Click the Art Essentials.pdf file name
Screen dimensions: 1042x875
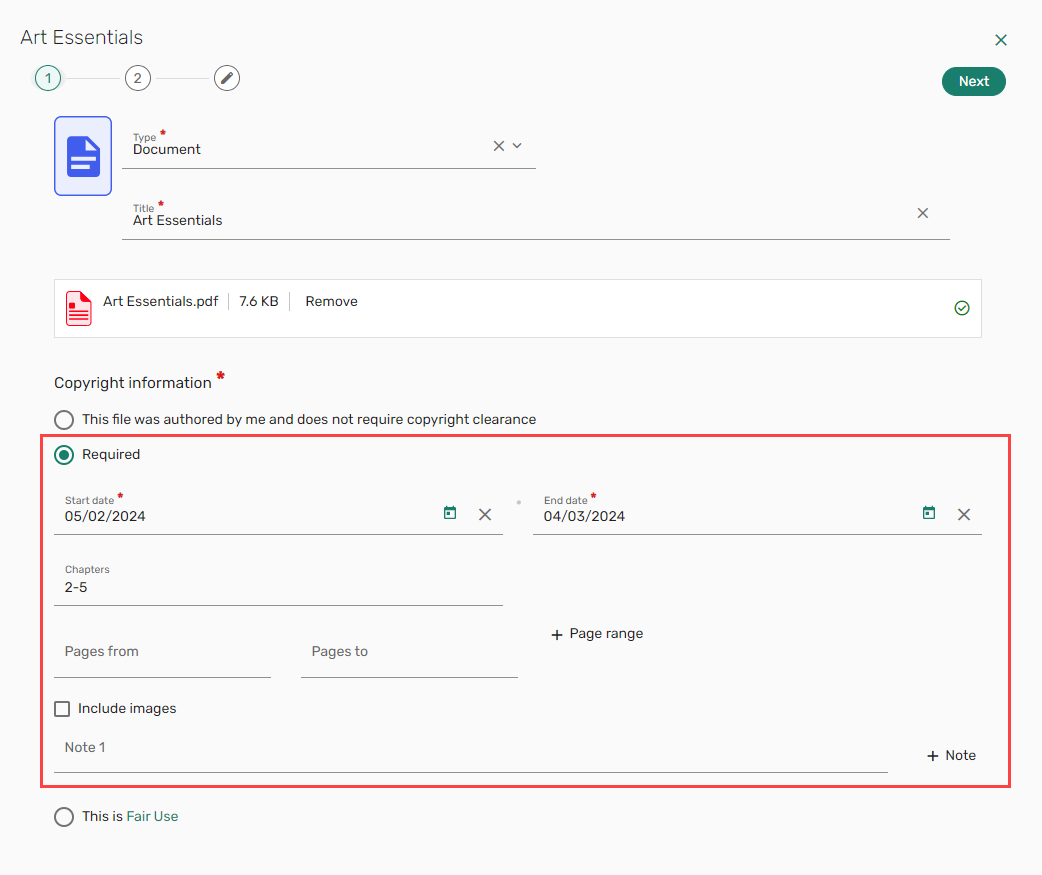tap(160, 302)
